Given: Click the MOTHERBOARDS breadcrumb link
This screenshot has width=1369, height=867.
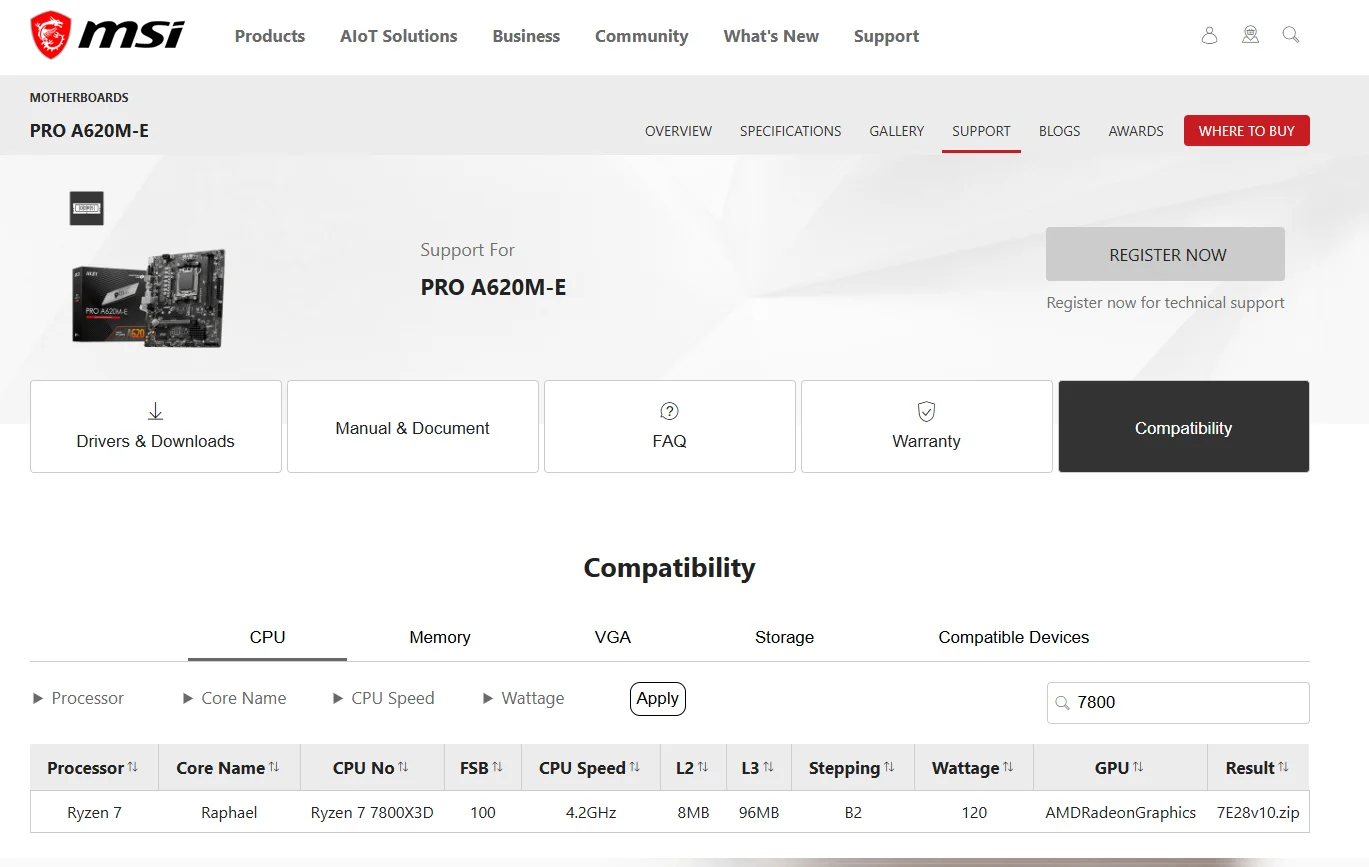Looking at the screenshot, I should (x=79, y=98).
